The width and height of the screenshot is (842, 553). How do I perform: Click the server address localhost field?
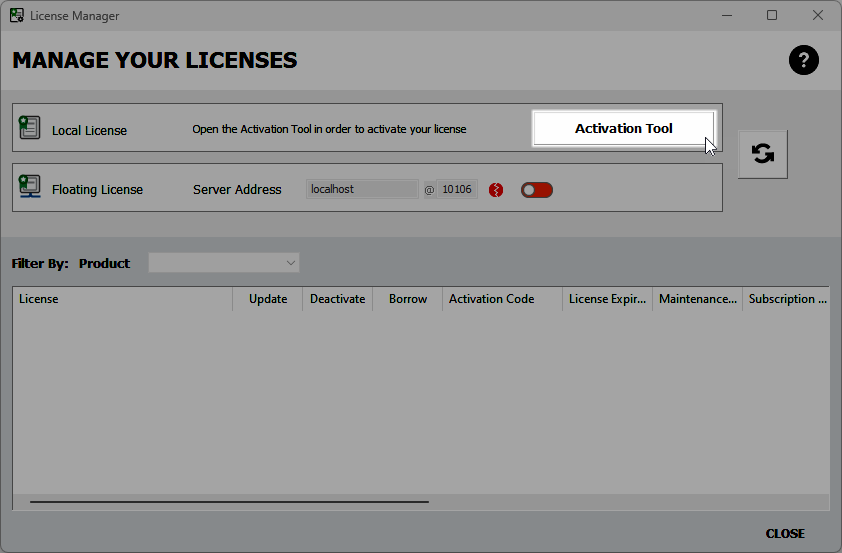pos(361,189)
